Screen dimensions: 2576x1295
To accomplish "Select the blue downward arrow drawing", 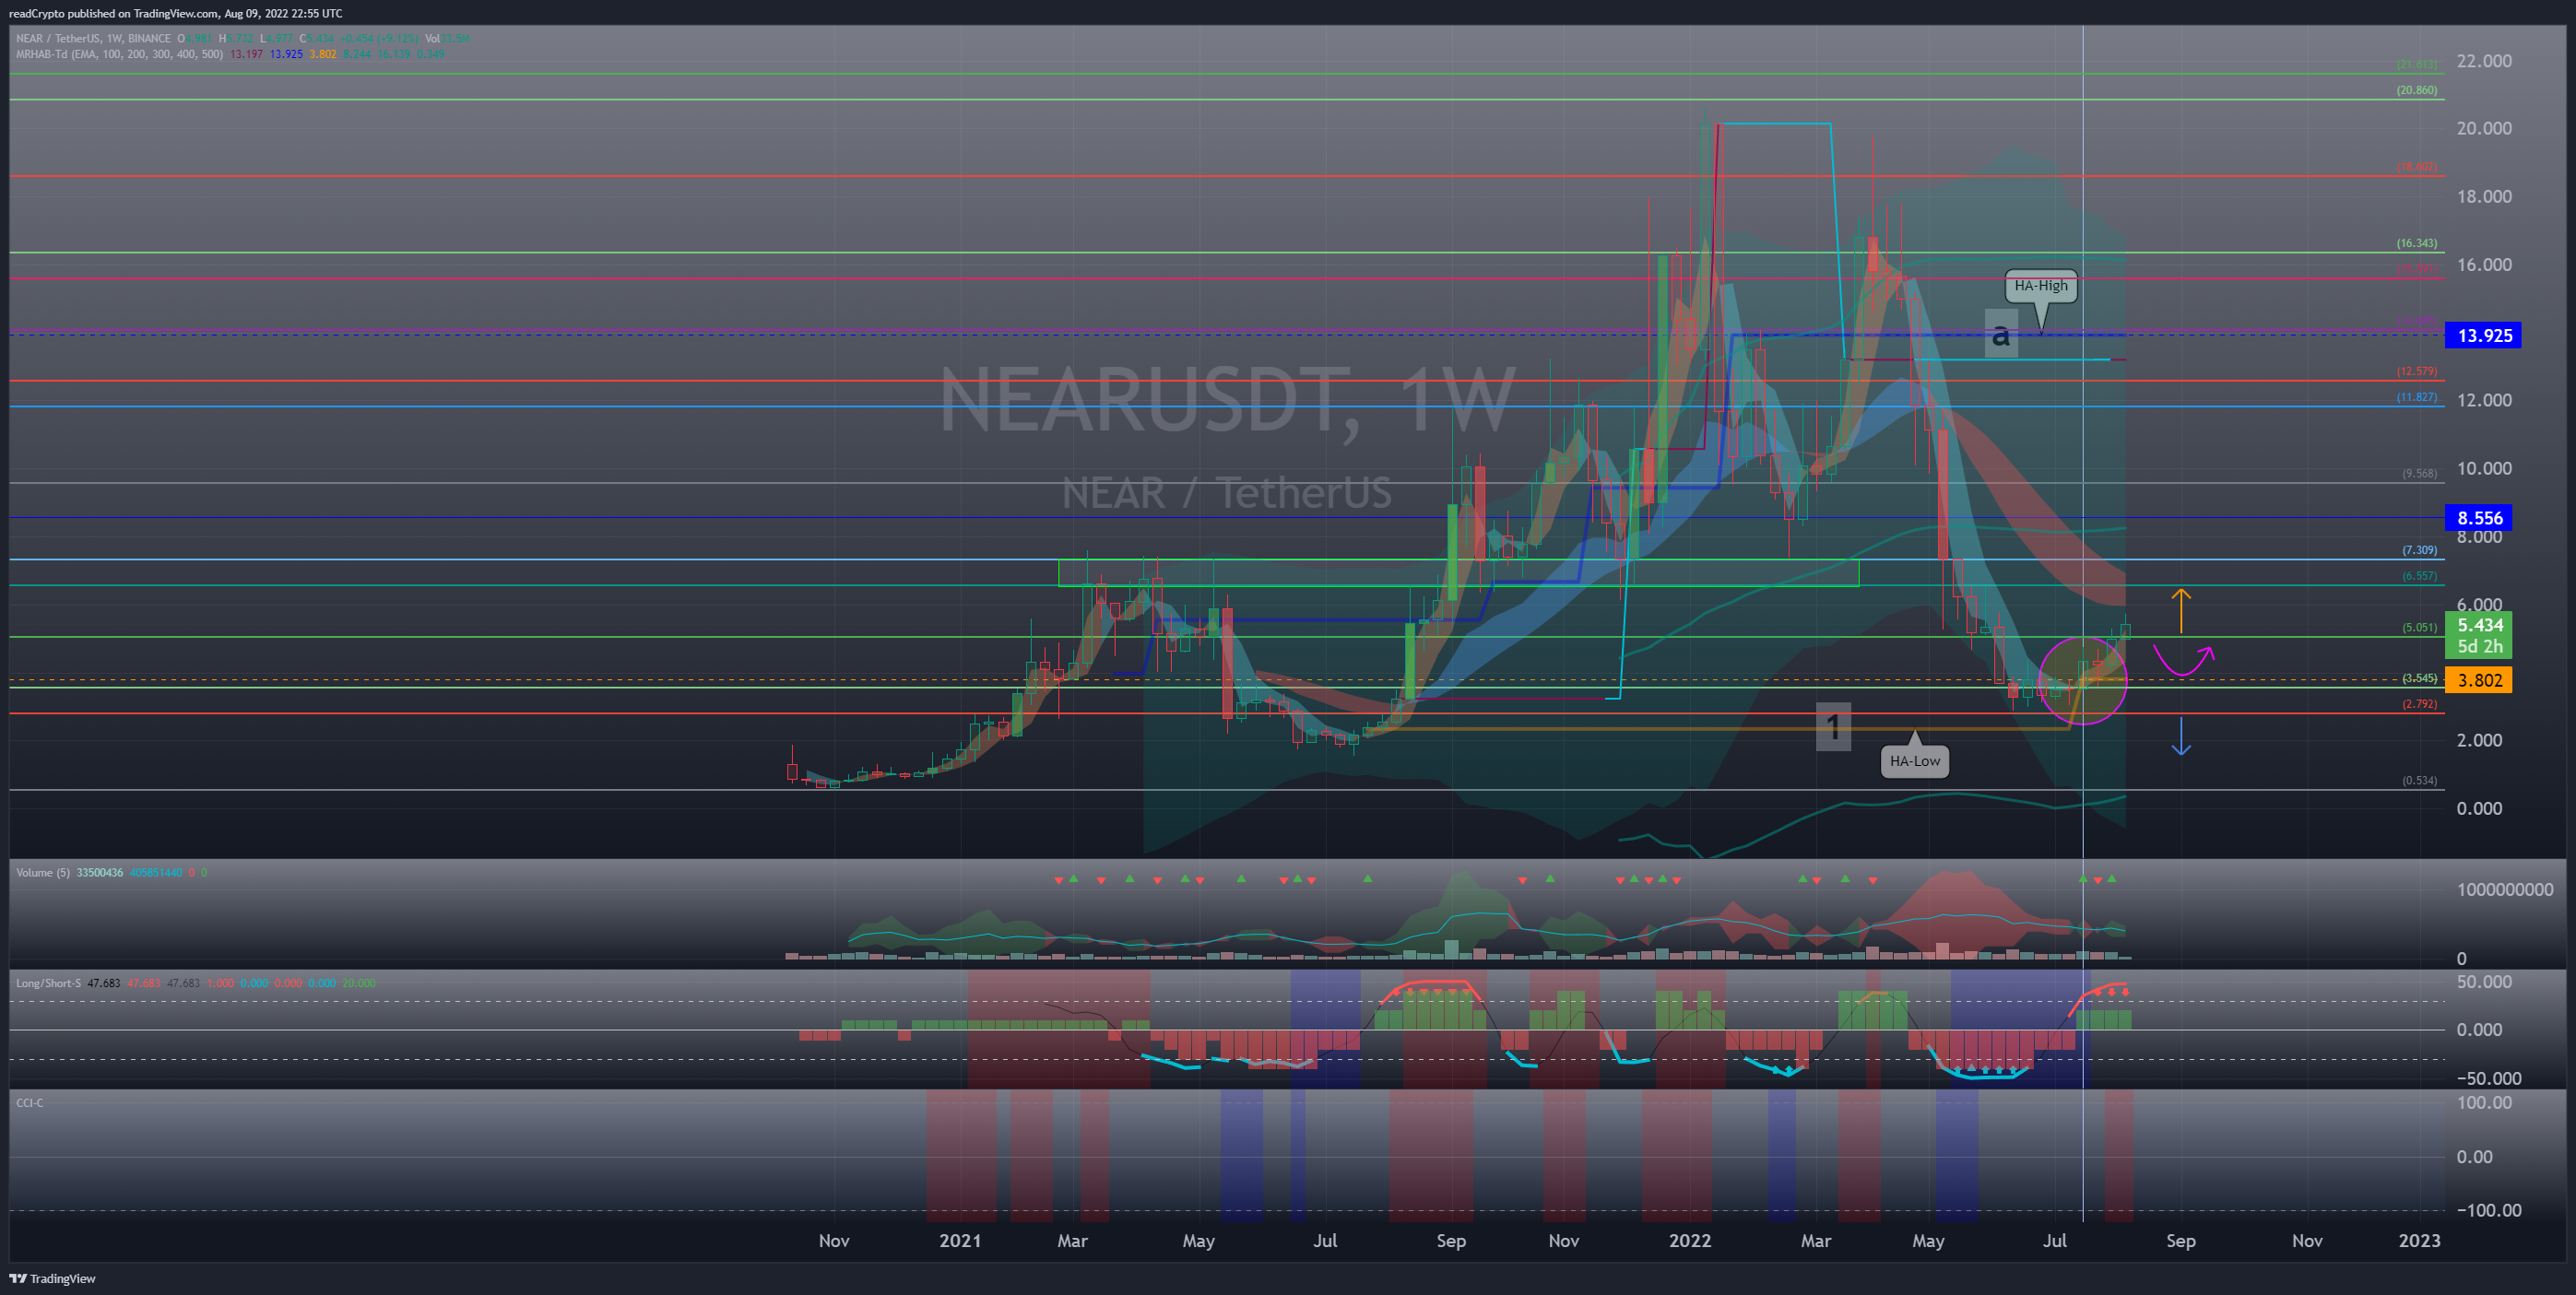I will click(2181, 736).
